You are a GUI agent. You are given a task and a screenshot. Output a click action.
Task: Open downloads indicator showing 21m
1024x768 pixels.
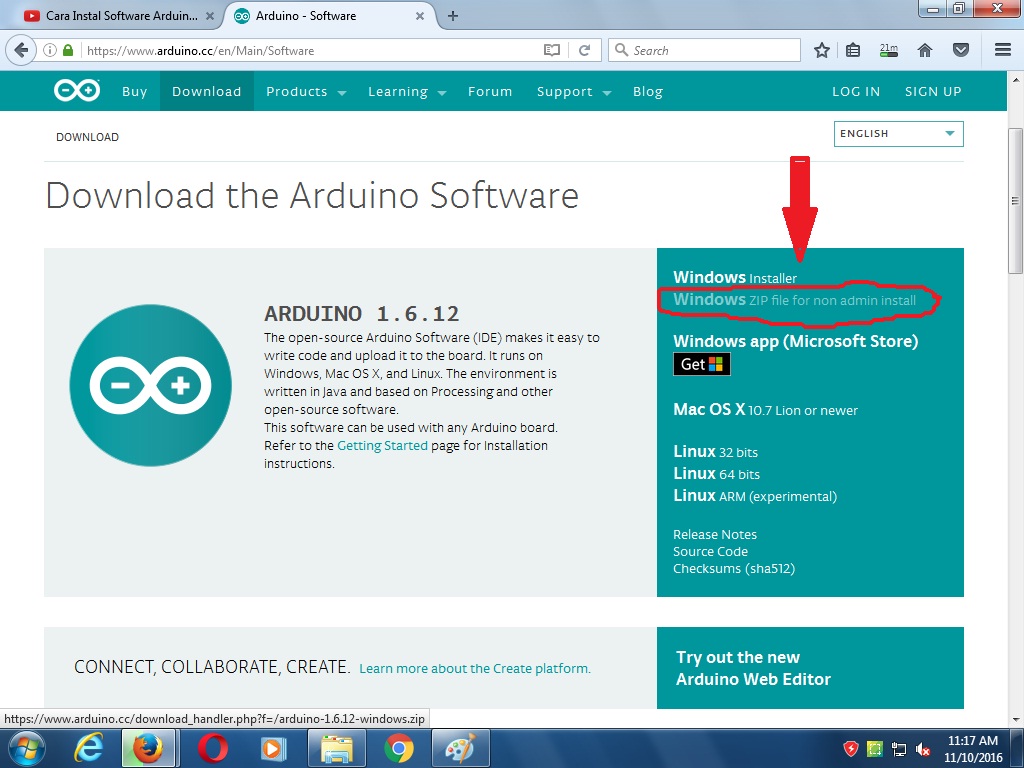coord(889,50)
